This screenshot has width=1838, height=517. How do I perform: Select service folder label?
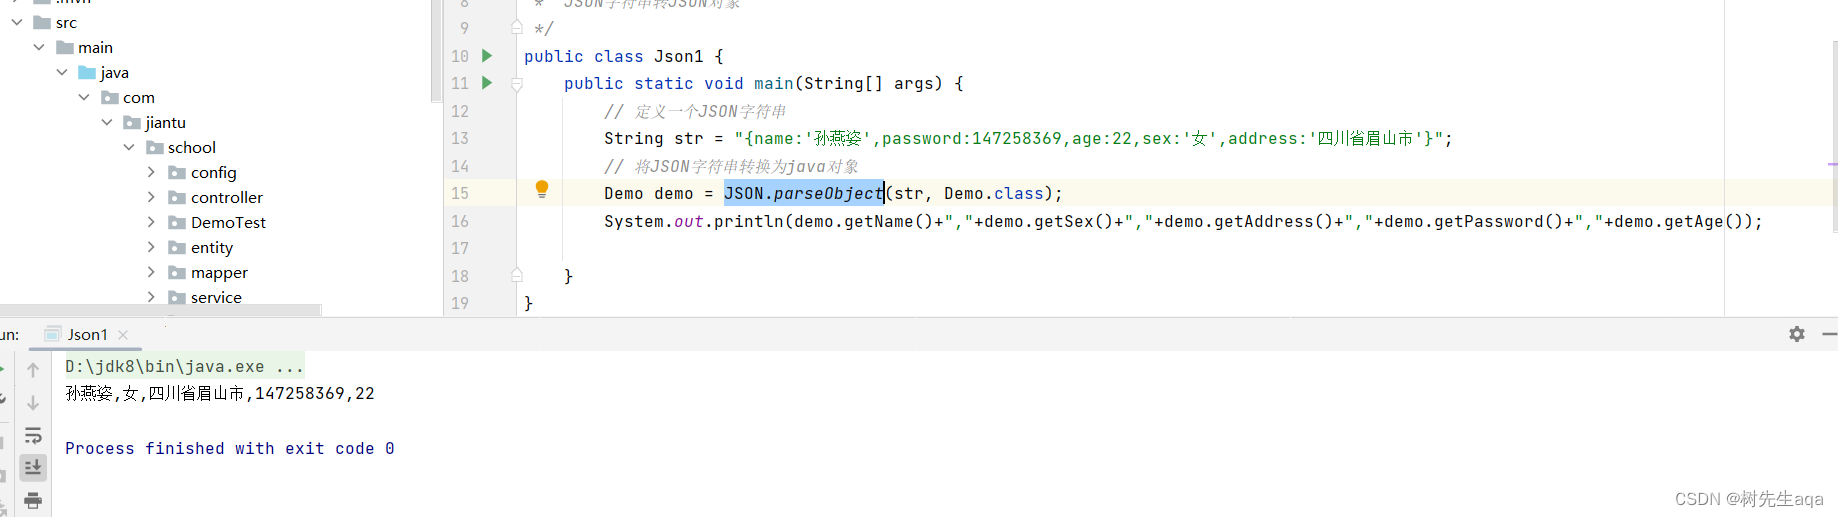tap(216, 297)
